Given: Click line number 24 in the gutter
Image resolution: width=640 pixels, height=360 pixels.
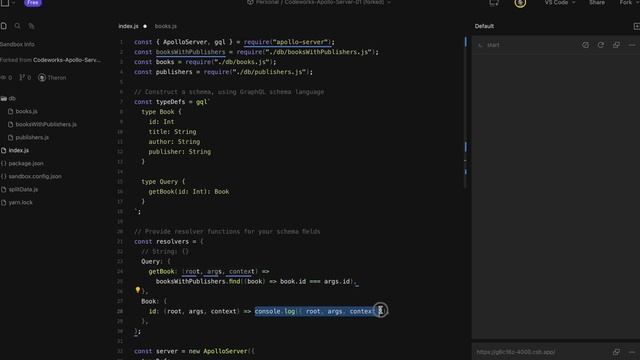Looking at the screenshot, I should point(120,271).
